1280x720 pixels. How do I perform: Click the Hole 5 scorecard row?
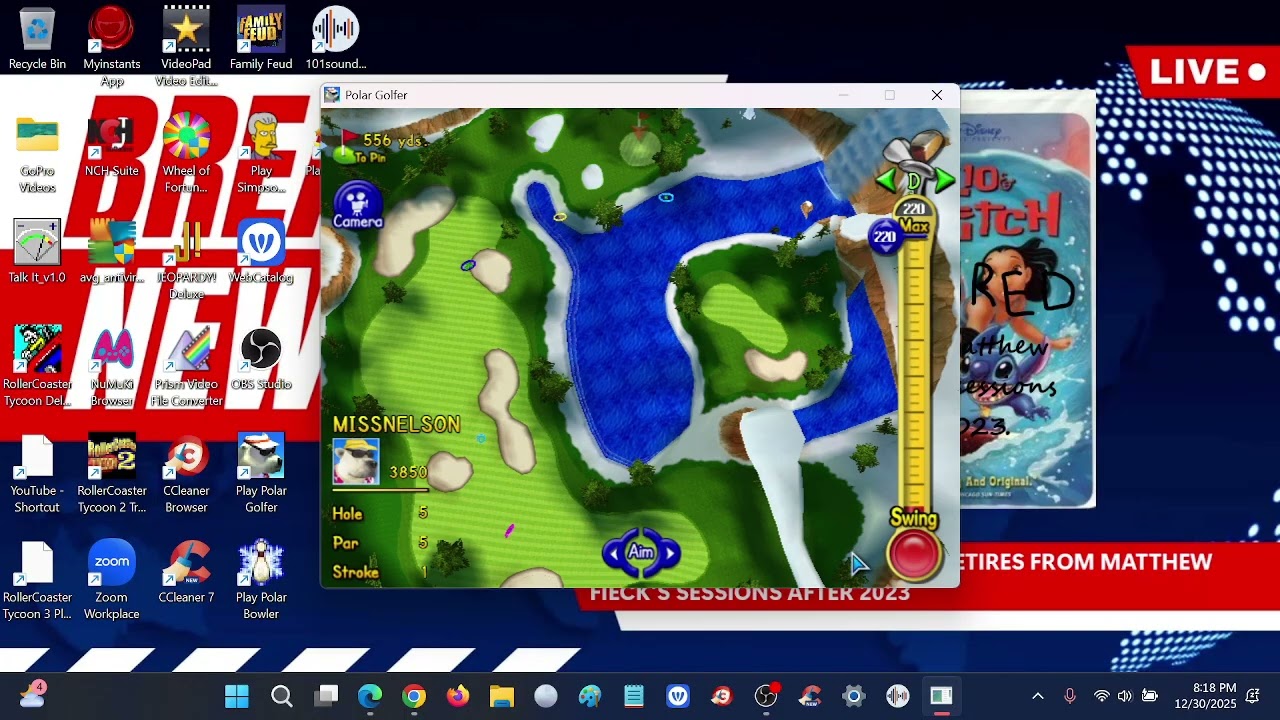pos(380,513)
